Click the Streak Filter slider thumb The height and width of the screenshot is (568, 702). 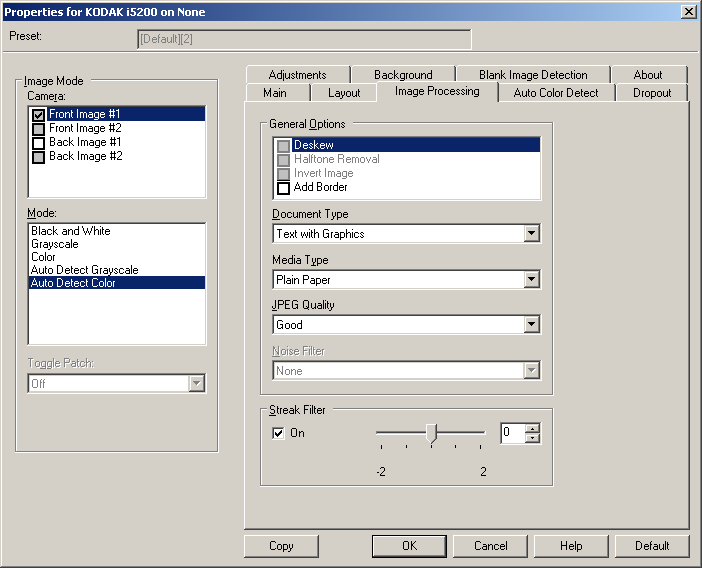point(431,433)
